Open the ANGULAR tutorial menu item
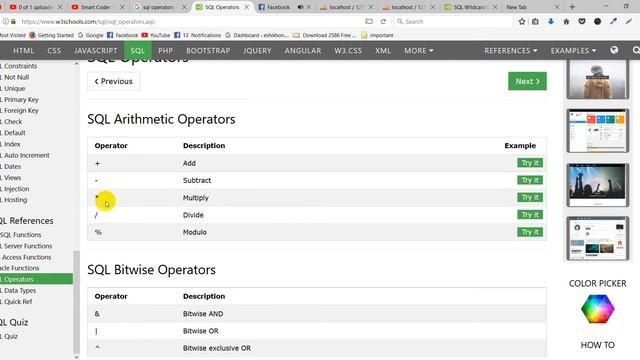Screen dimensions: 640x360 coord(303,51)
